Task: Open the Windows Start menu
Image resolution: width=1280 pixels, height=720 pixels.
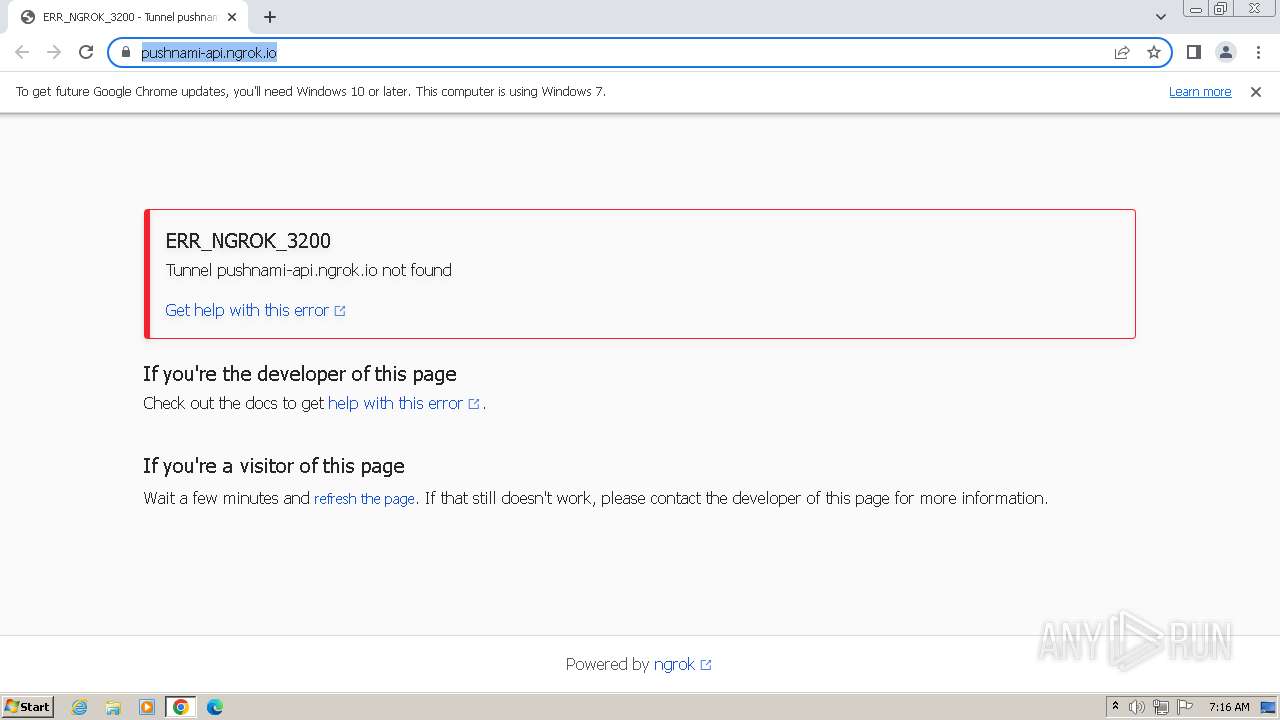Action: (x=27, y=707)
